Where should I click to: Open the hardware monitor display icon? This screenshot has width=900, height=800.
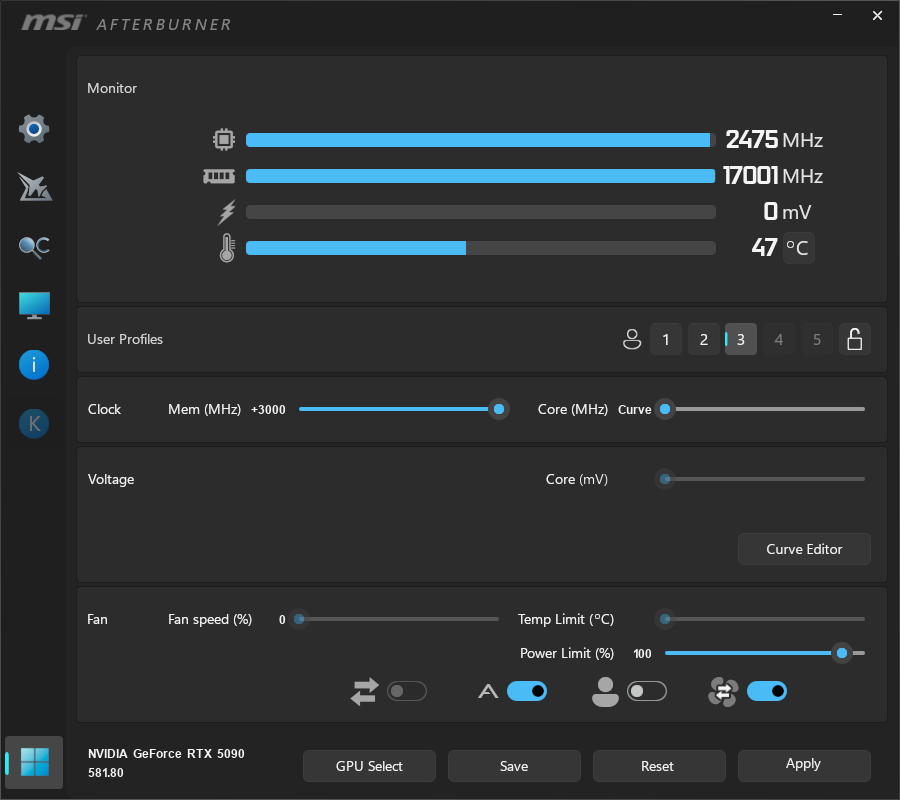(x=34, y=306)
